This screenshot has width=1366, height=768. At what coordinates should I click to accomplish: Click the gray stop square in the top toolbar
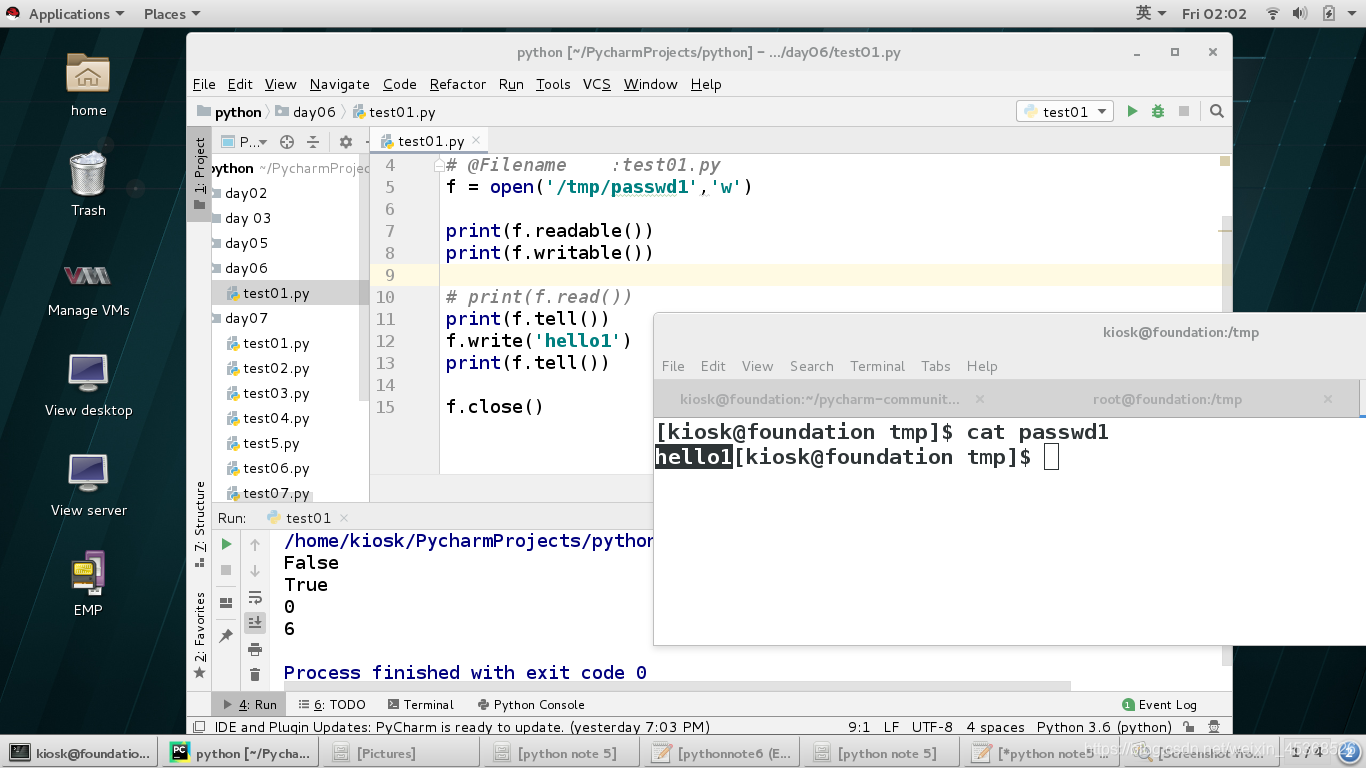click(1184, 112)
